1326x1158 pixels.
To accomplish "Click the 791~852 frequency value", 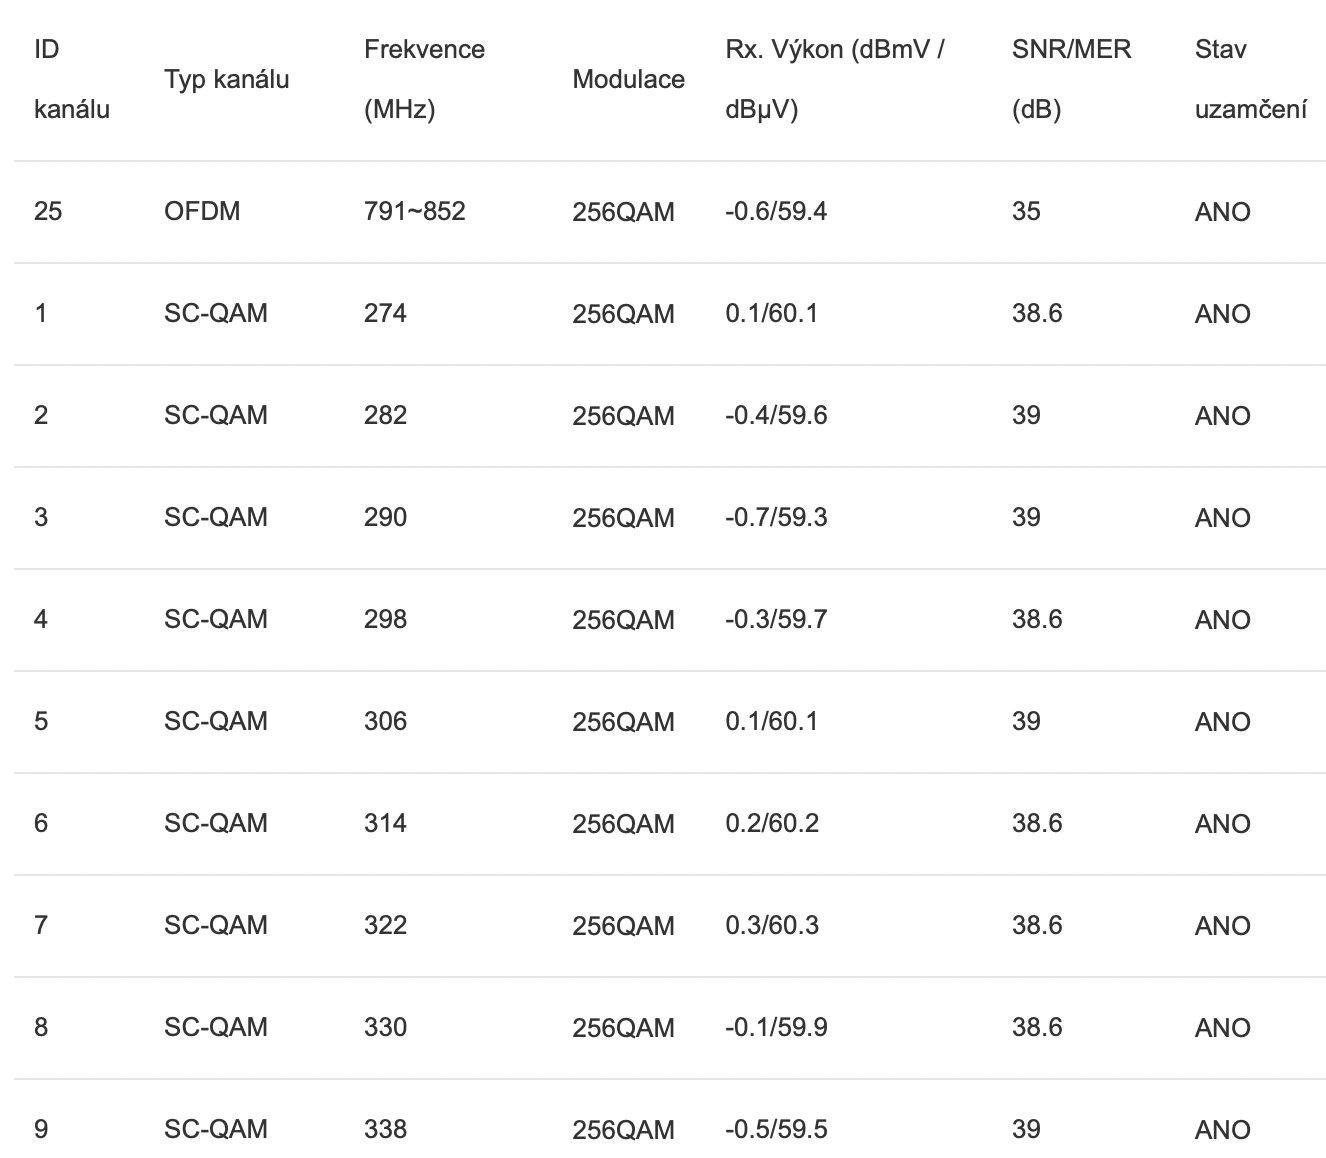I will 414,211.
